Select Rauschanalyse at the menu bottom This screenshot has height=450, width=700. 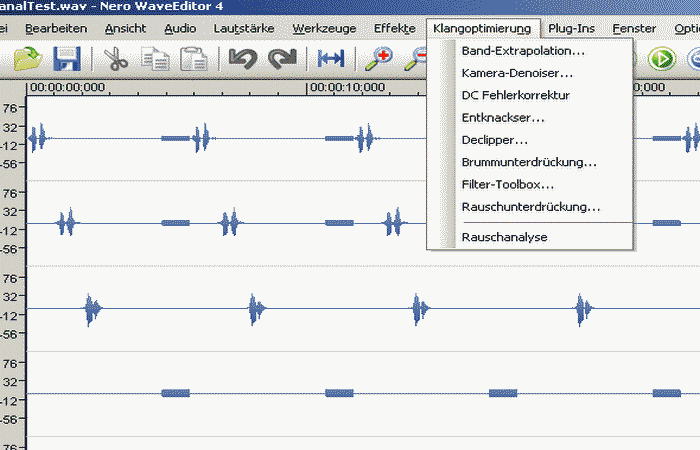coord(504,237)
